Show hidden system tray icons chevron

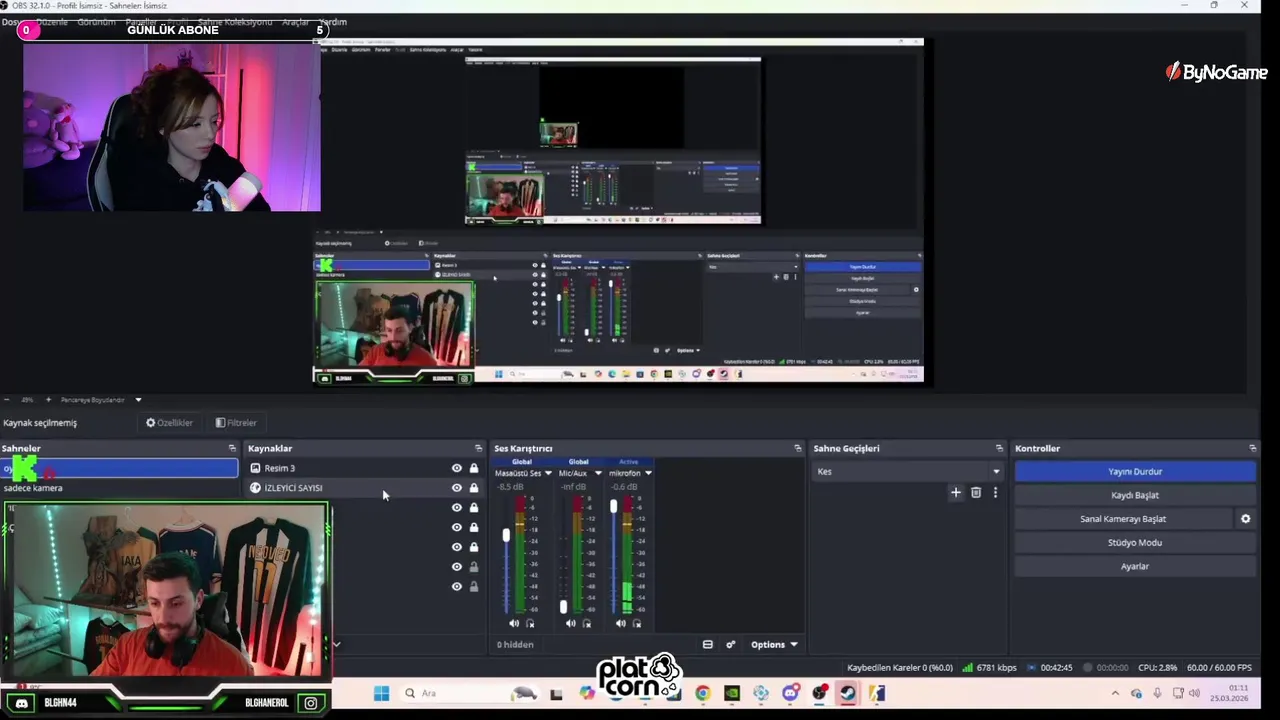[1115, 693]
